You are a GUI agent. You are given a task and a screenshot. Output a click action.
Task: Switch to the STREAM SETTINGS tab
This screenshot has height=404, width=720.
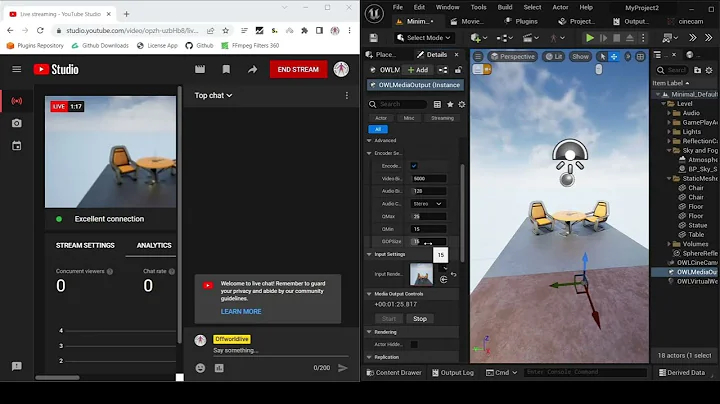click(x=85, y=246)
